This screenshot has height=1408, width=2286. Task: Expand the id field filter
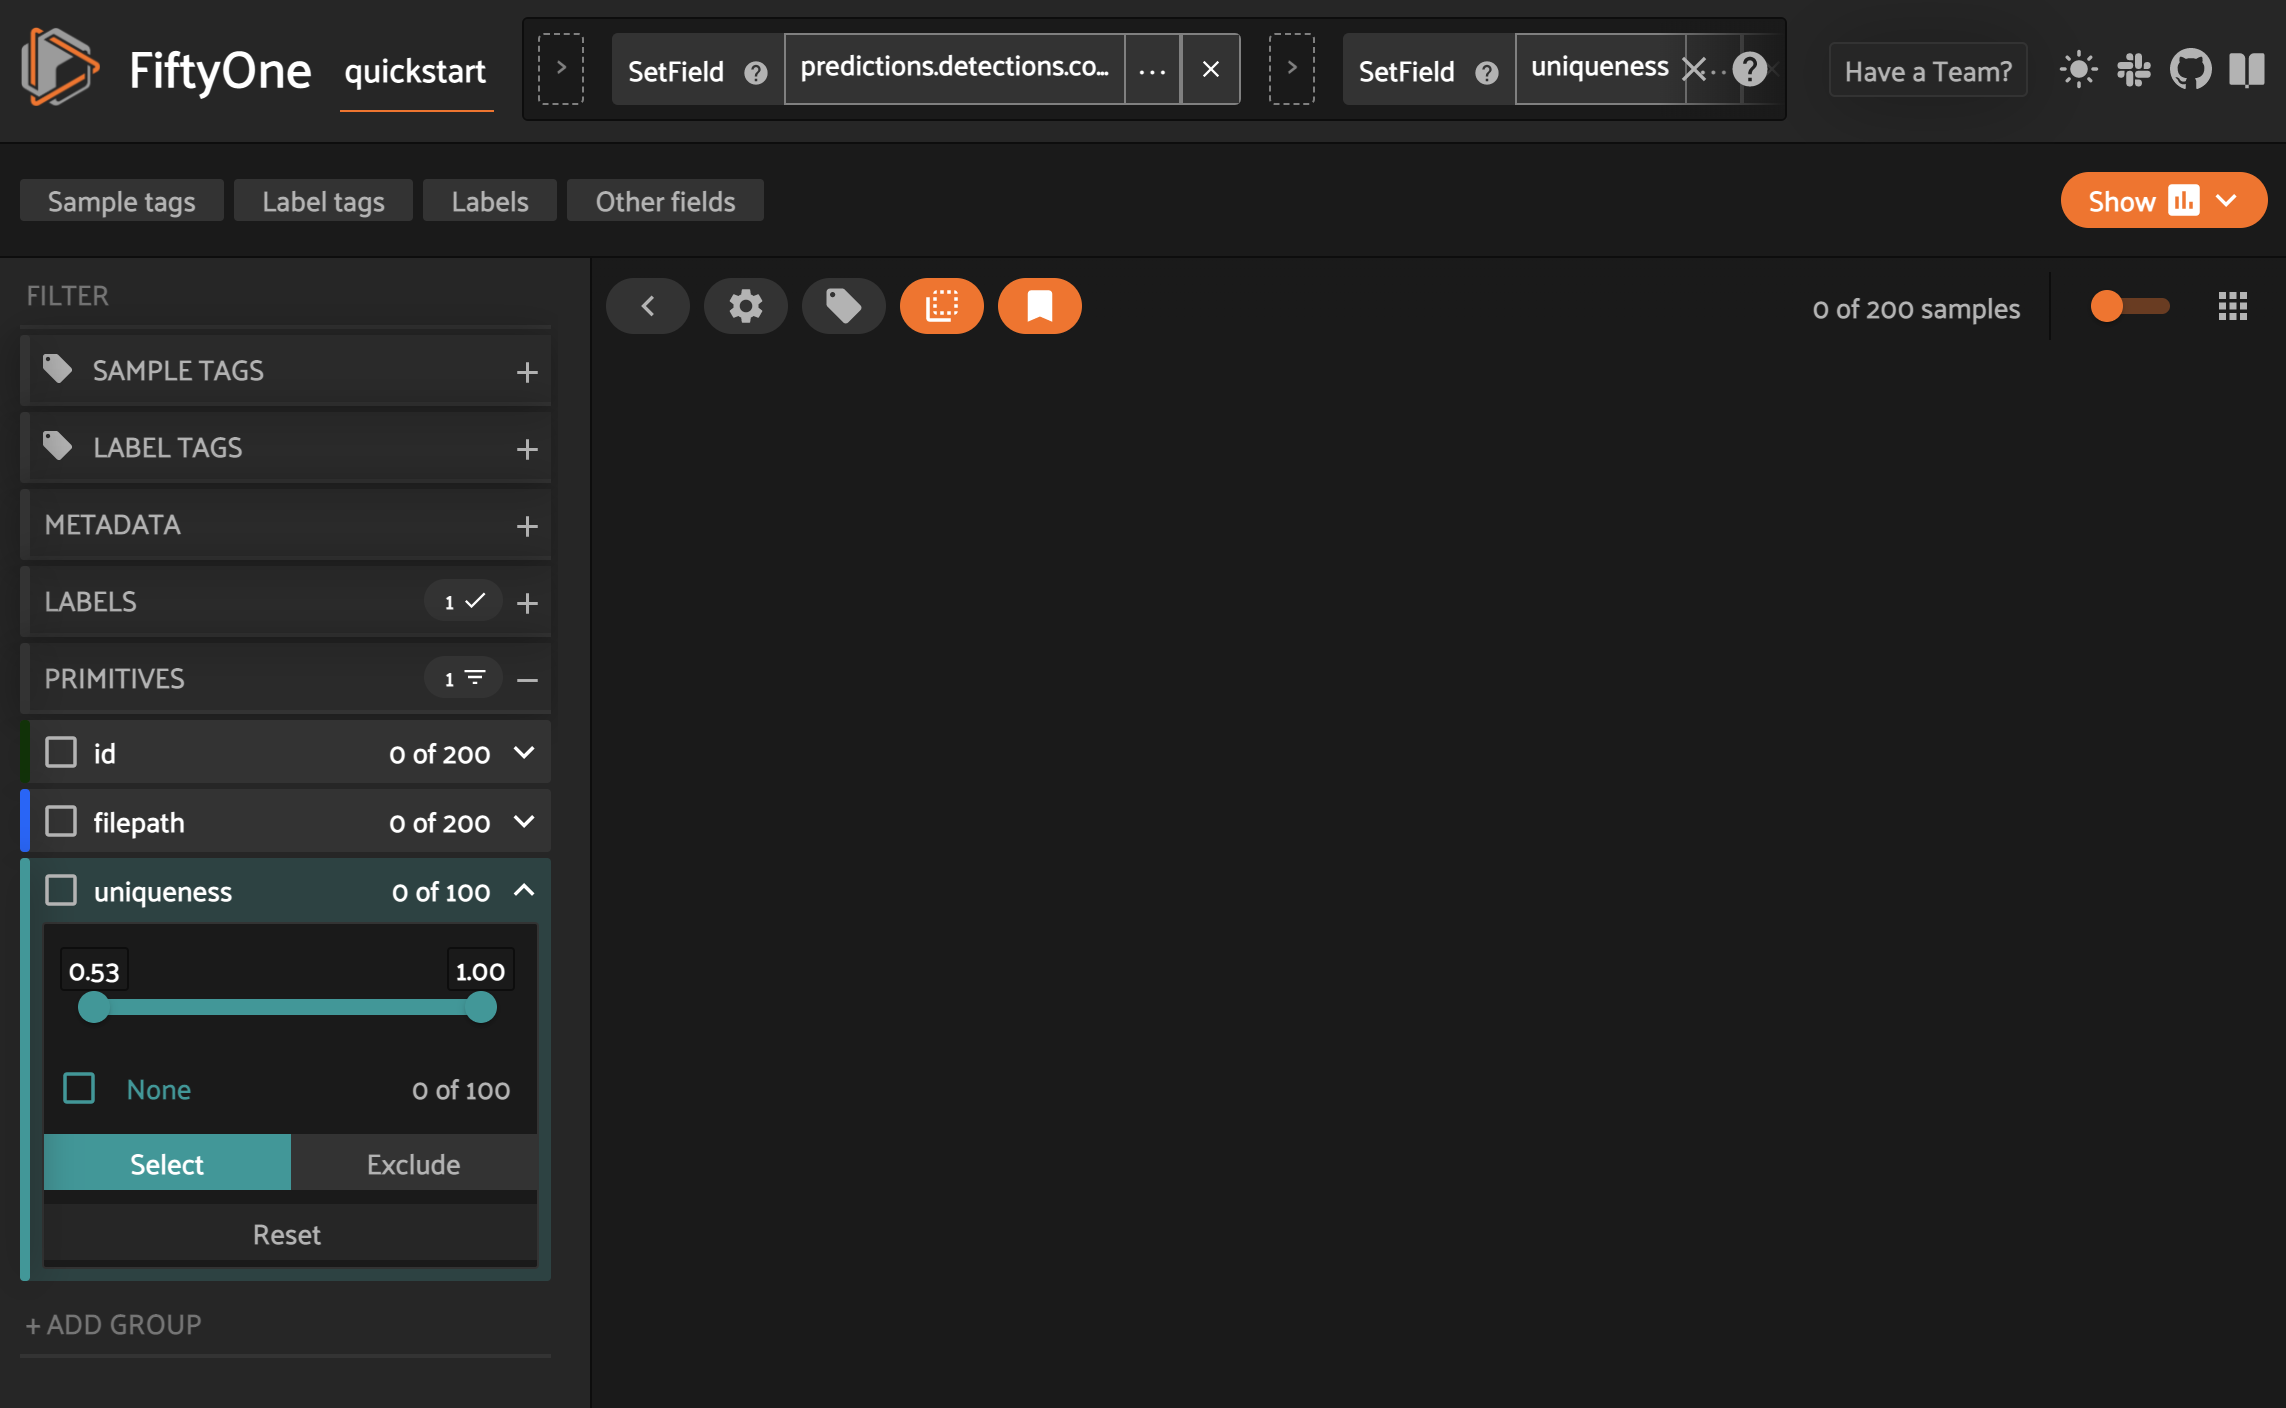click(523, 753)
